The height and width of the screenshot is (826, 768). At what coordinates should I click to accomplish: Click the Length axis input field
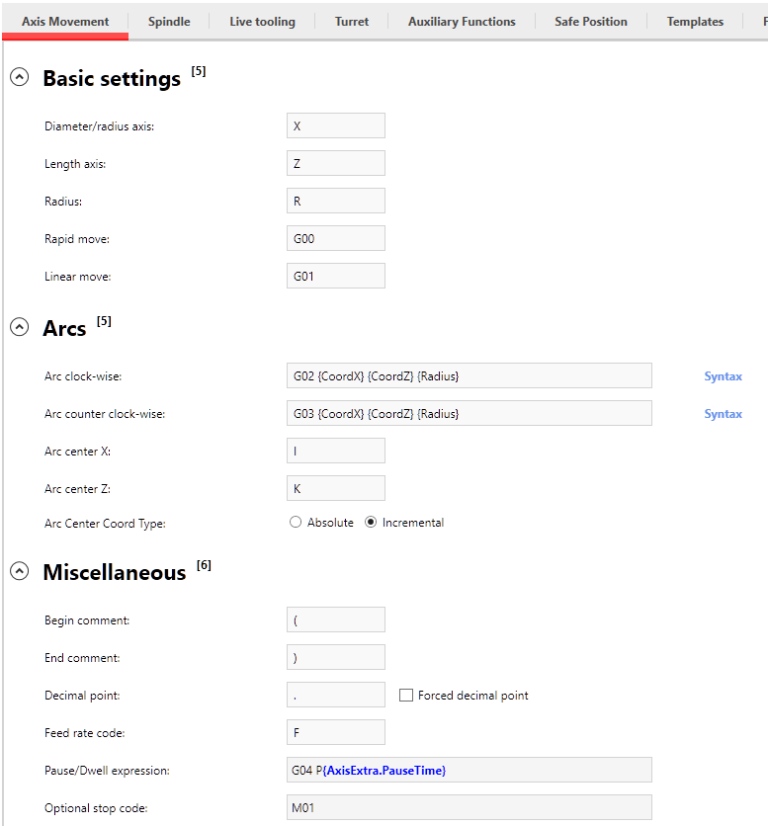click(336, 163)
